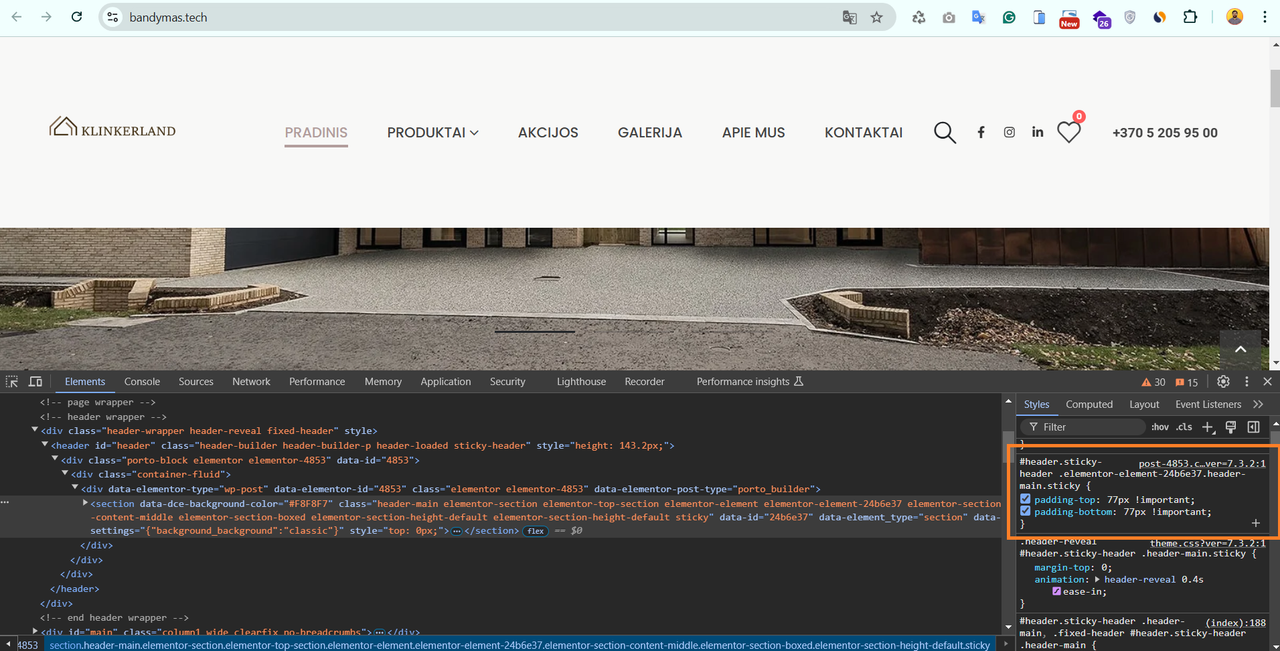Go to the KONTAKTAI page link

pos(864,132)
